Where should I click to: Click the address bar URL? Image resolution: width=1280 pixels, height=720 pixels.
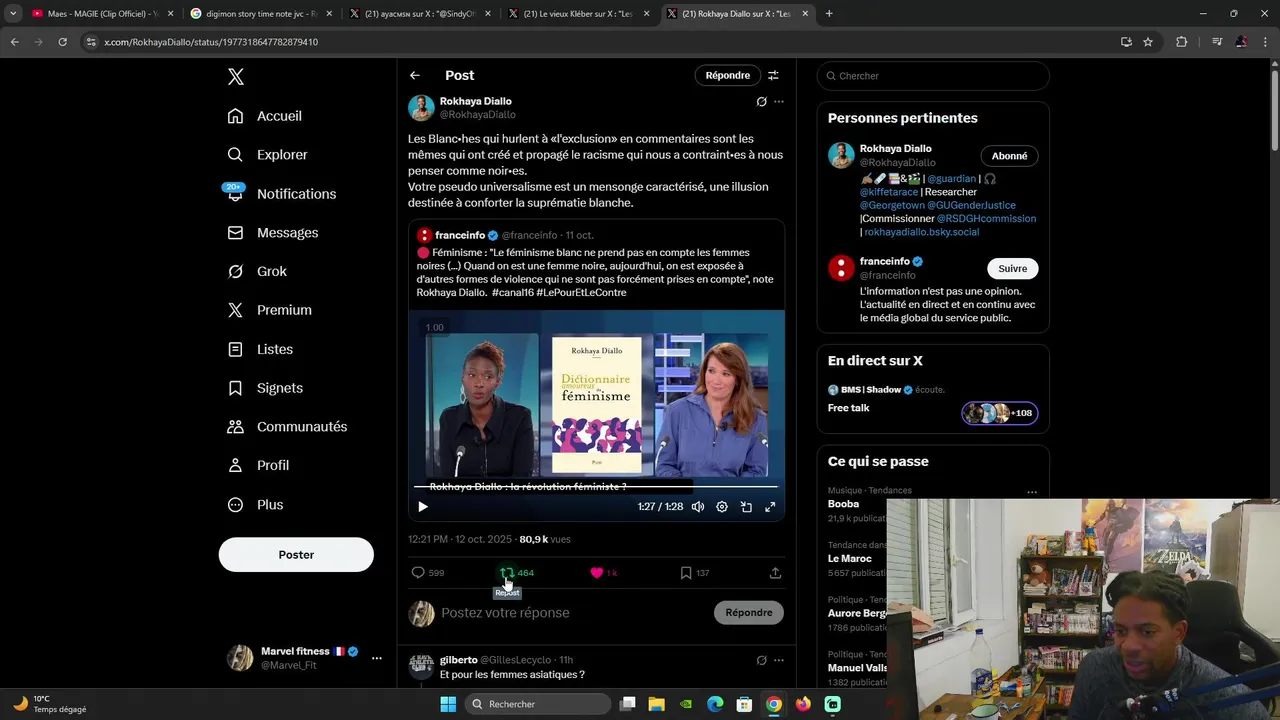pos(211,42)
